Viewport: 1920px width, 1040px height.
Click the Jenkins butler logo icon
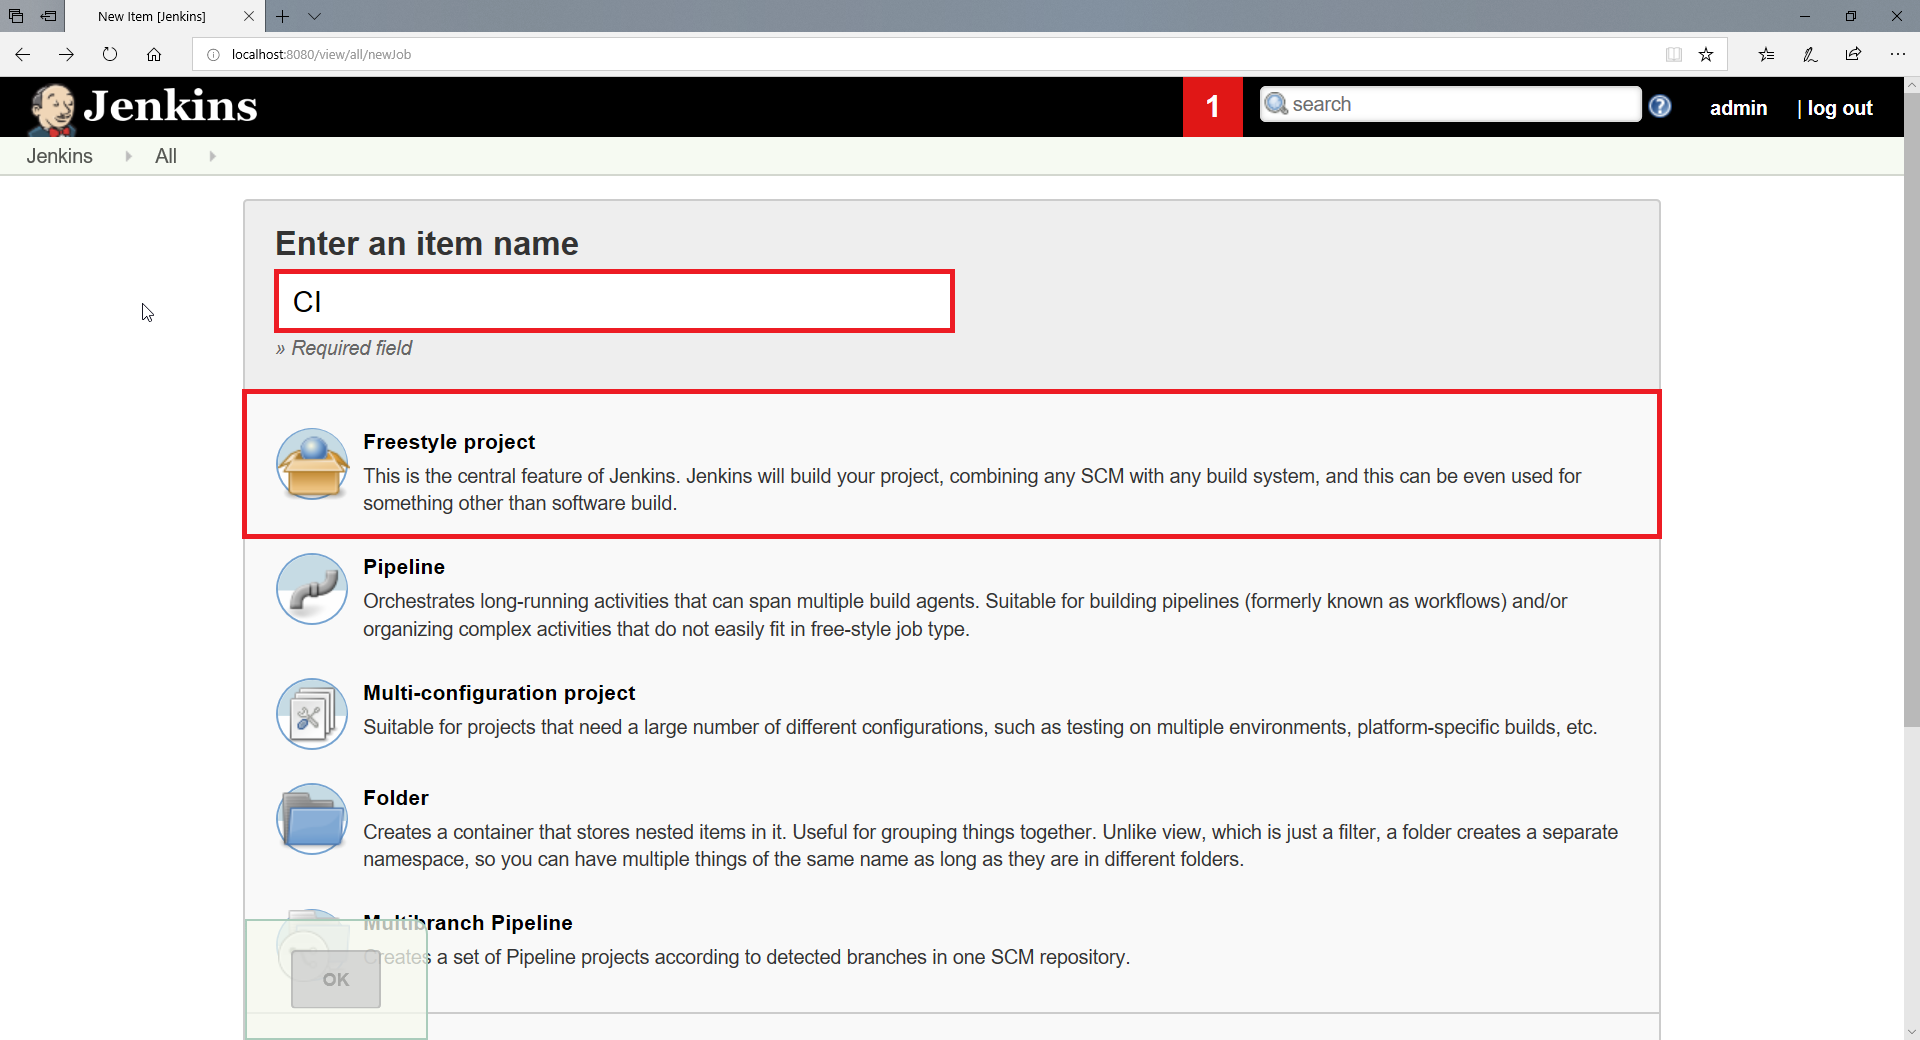point(52,108)
